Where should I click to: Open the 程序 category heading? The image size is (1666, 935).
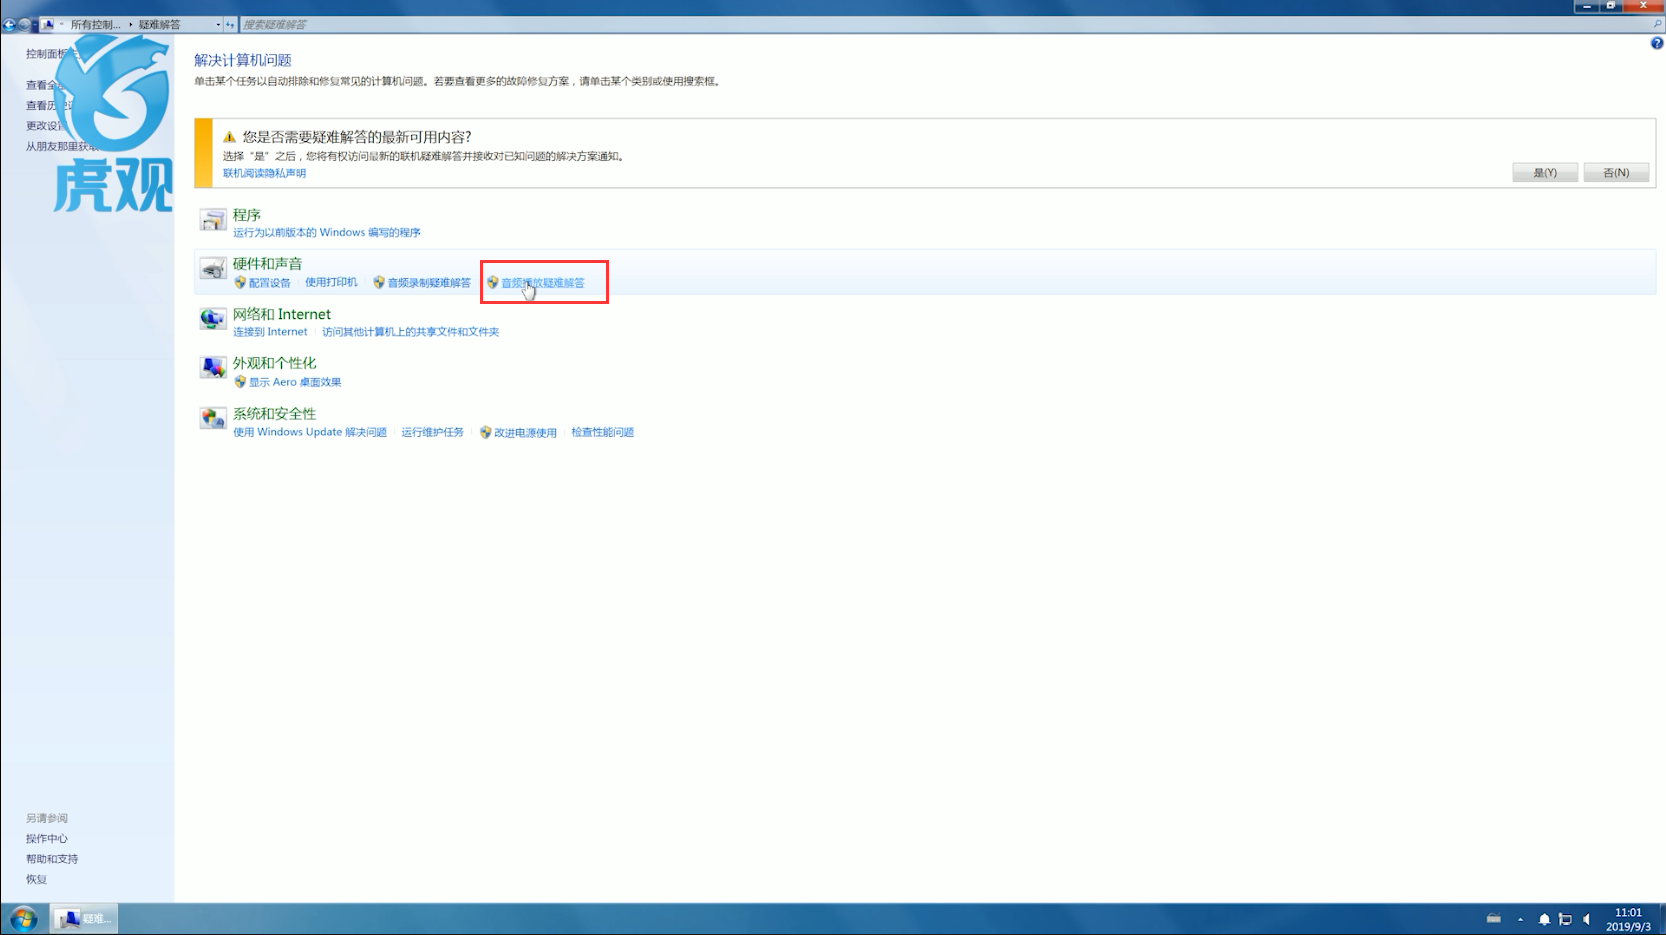click(x=247, y=215)
